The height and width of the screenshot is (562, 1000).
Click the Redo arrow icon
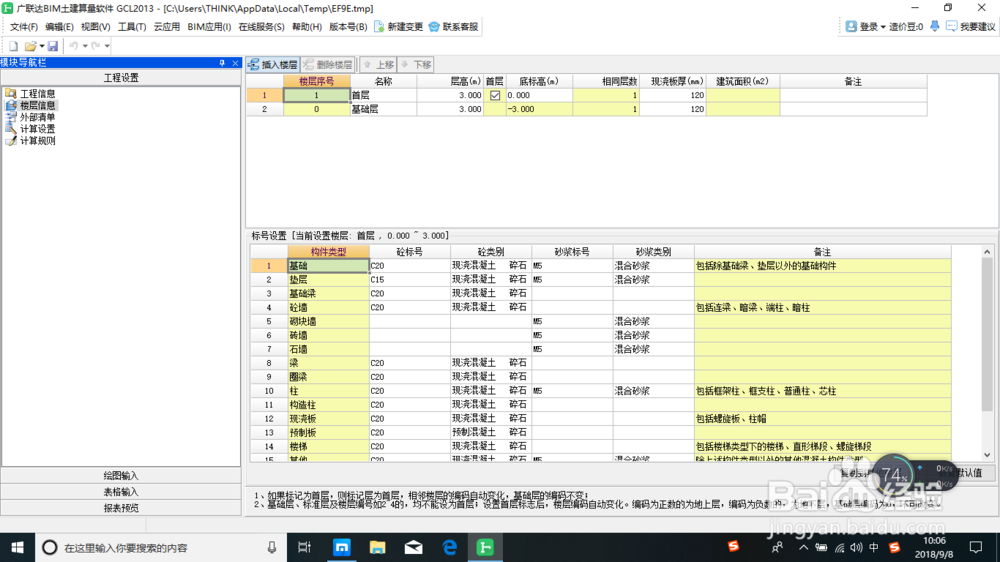tap(96, 46)
